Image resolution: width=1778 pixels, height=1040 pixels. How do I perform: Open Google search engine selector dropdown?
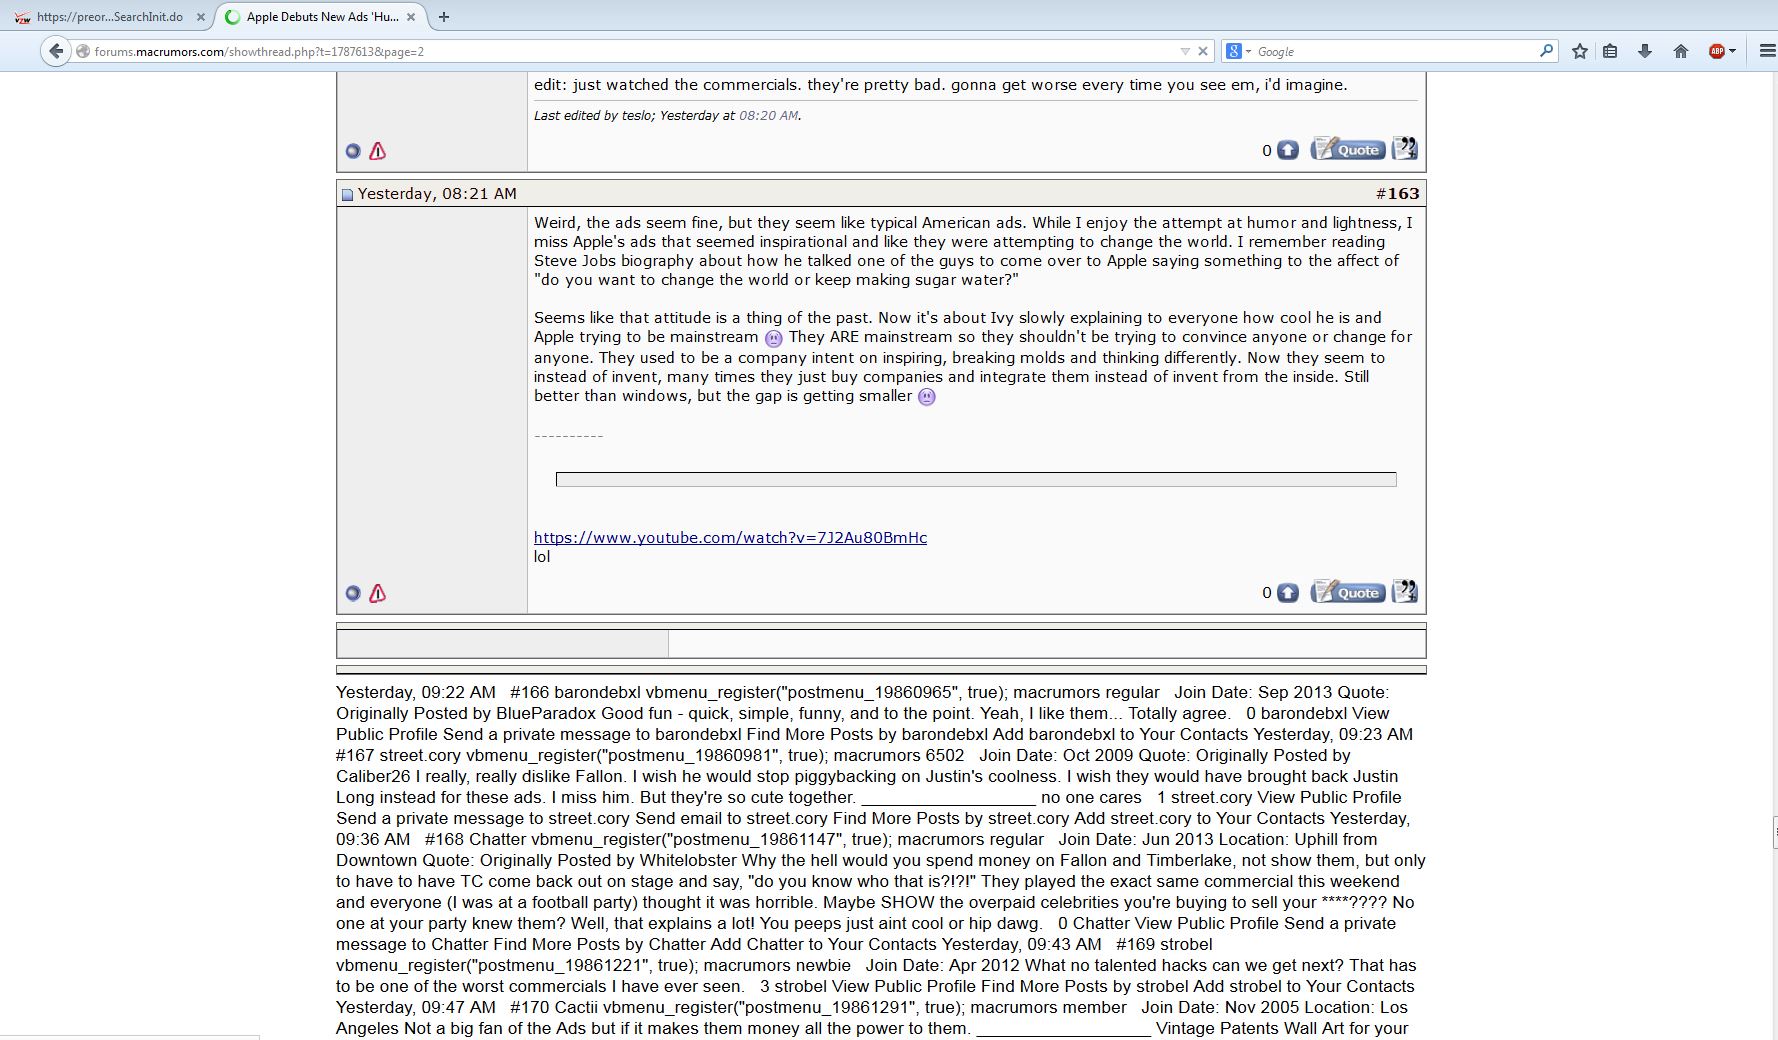click(x=1238, y=51)
